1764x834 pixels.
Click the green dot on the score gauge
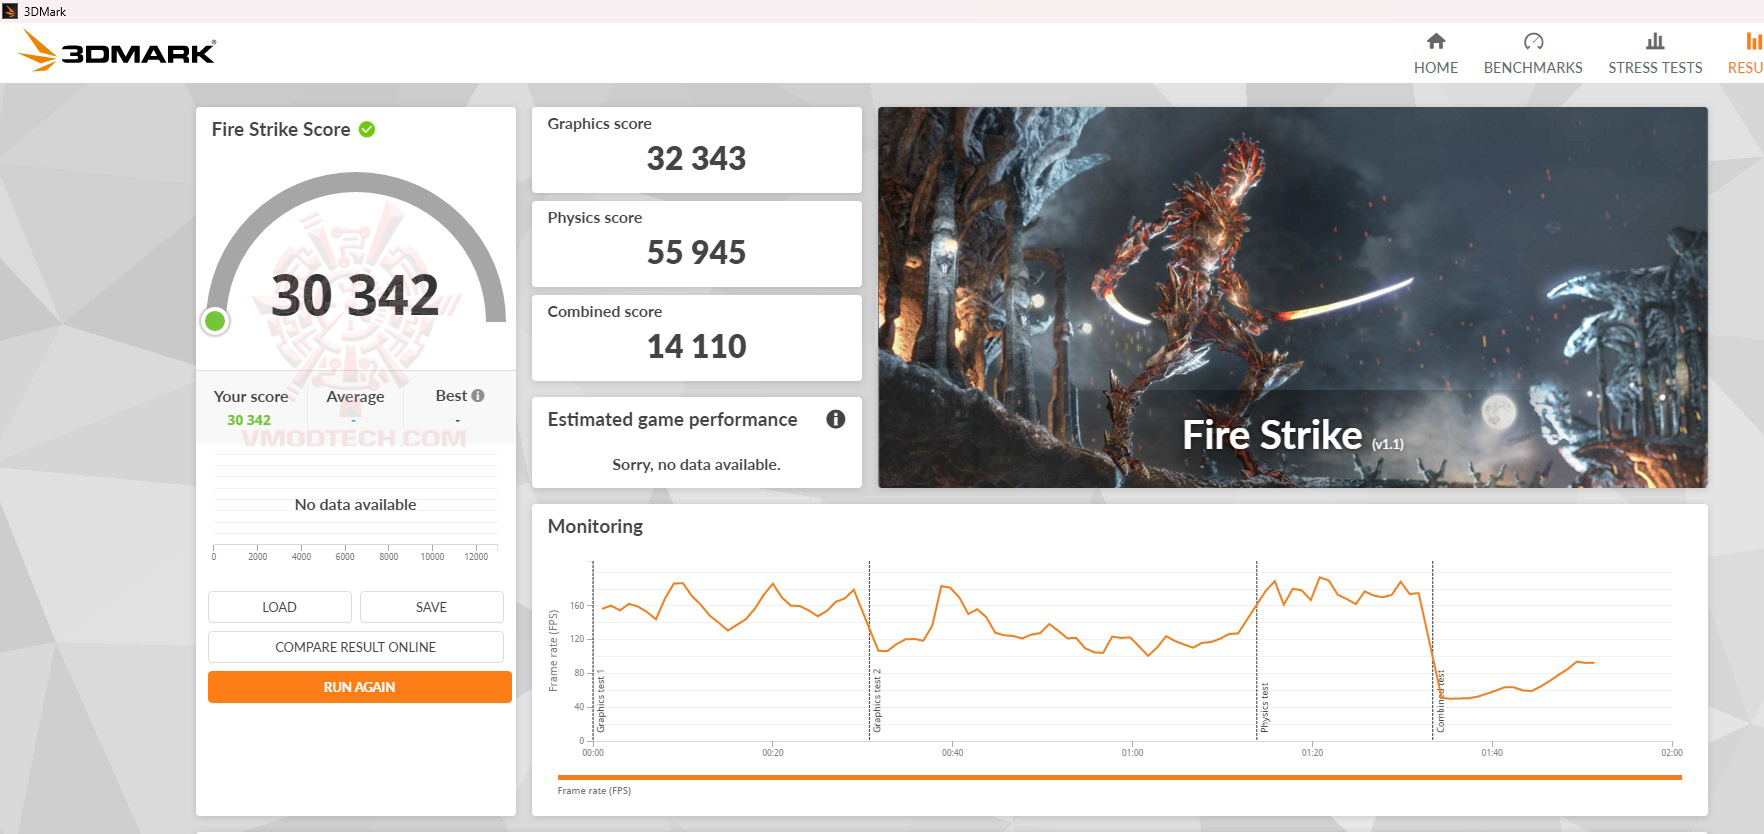(x=215, y=321)
